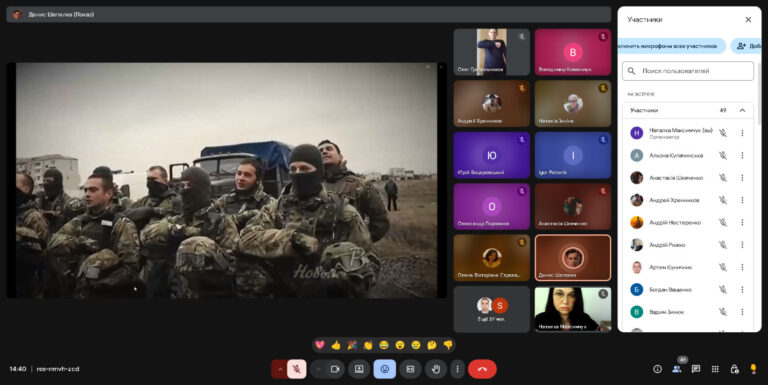Screen dimensions: 768x385
Task: Toggle the participants people panel icon
Action: point(677,369)
